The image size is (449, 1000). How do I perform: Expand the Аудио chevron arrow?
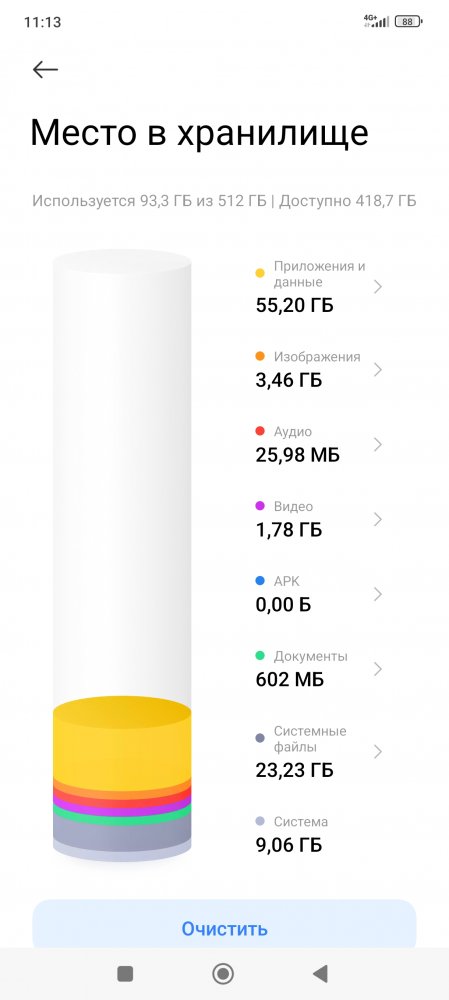[378, 444]
